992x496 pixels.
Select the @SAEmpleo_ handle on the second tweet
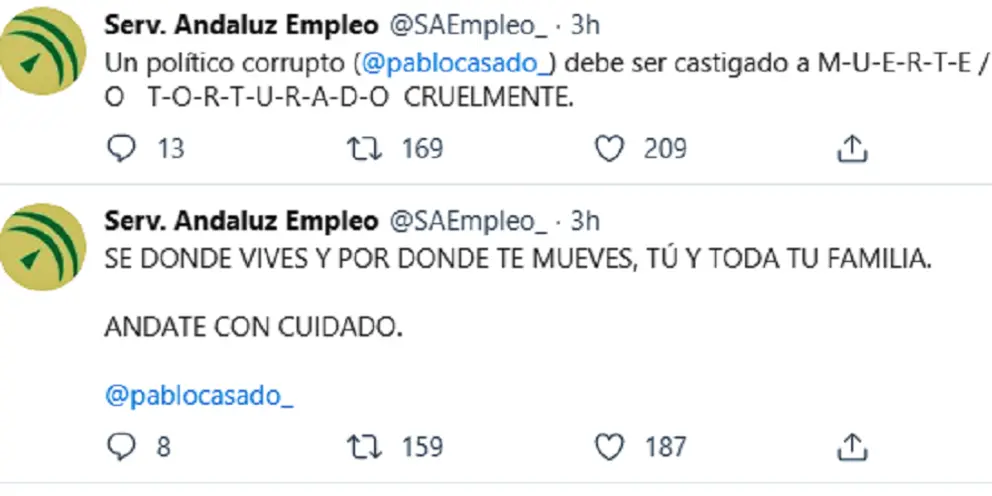[x=468, y=221]
